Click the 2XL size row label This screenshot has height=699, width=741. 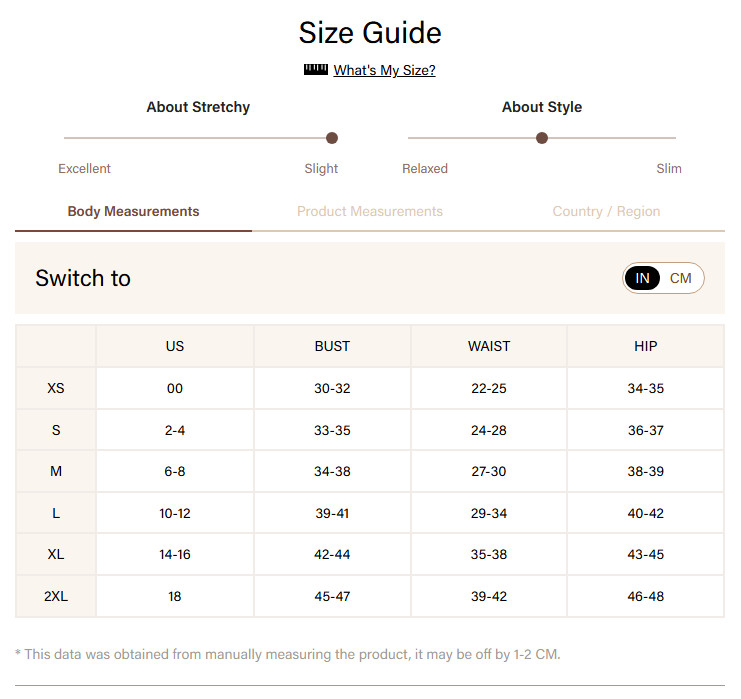click(56, 596)
